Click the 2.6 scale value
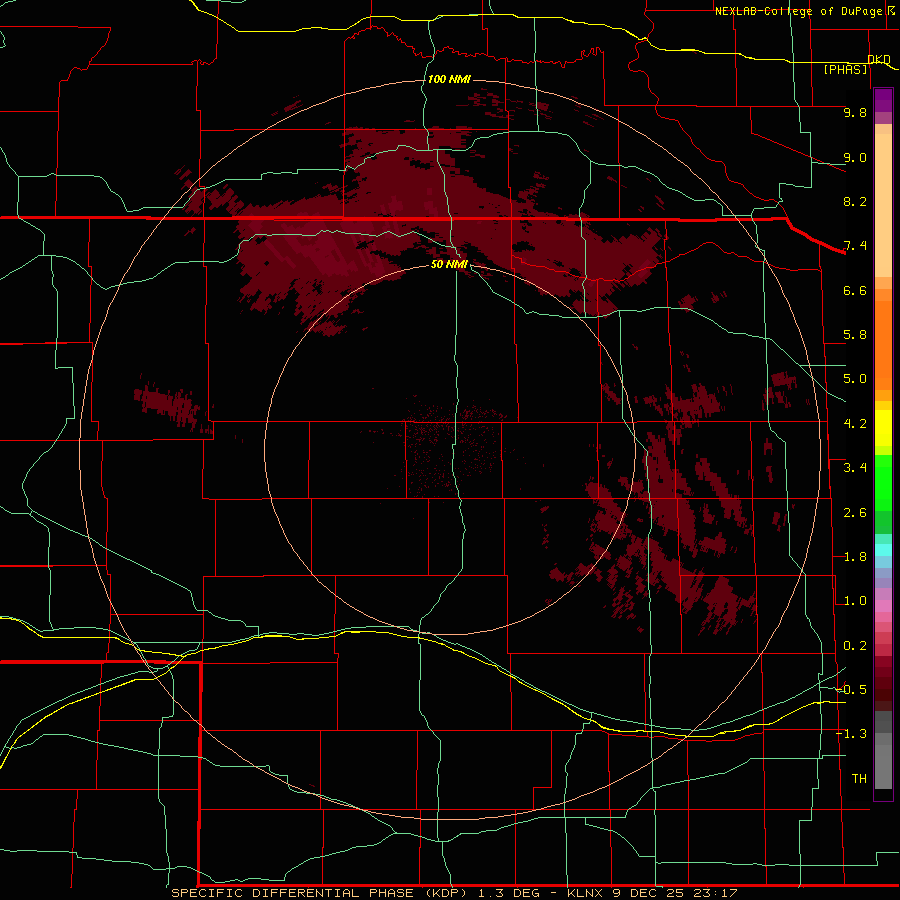This screenshot has width=900, height=900. (855, 513)
